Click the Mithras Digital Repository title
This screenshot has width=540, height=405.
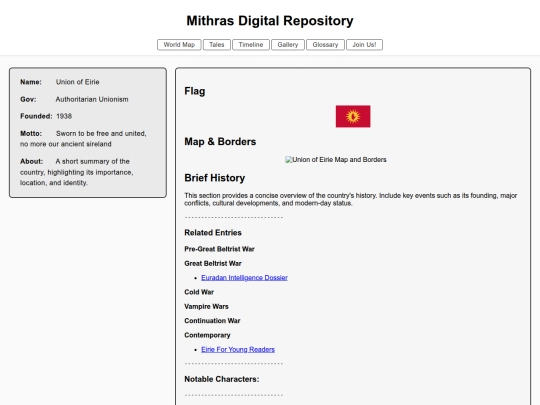click(x=270, y=21)
